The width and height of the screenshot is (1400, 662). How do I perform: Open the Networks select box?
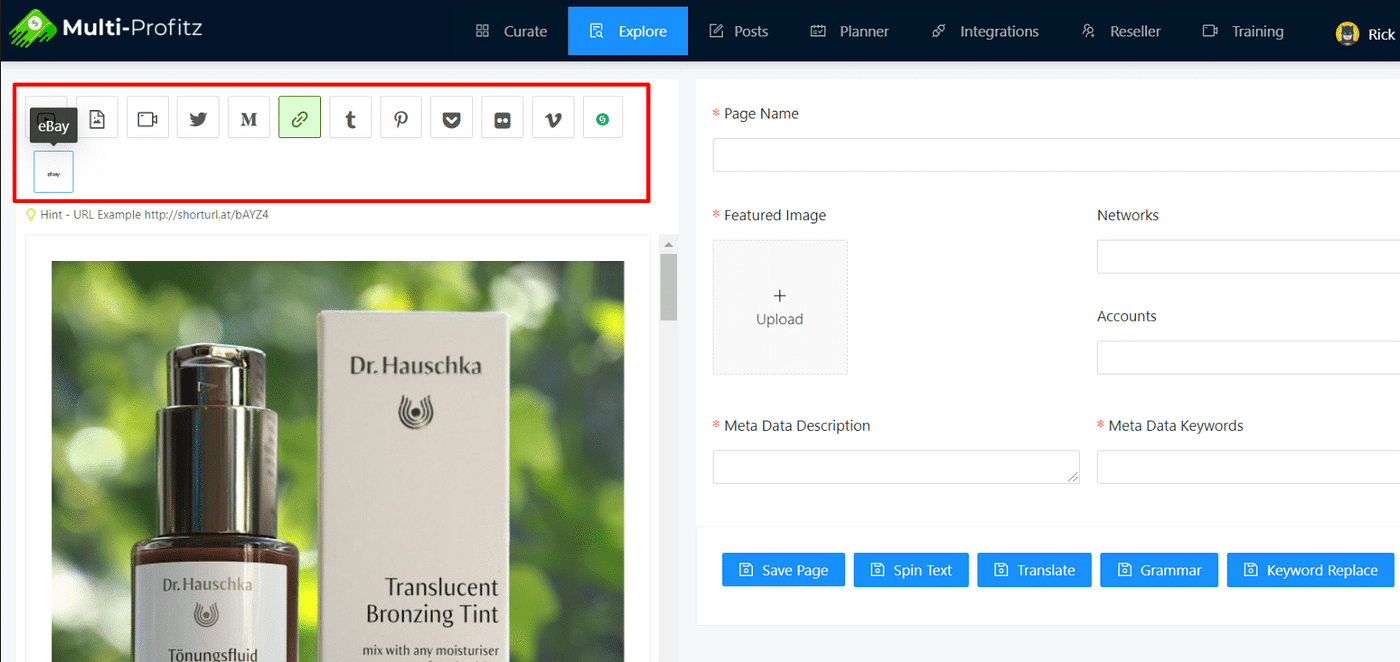1248,257
